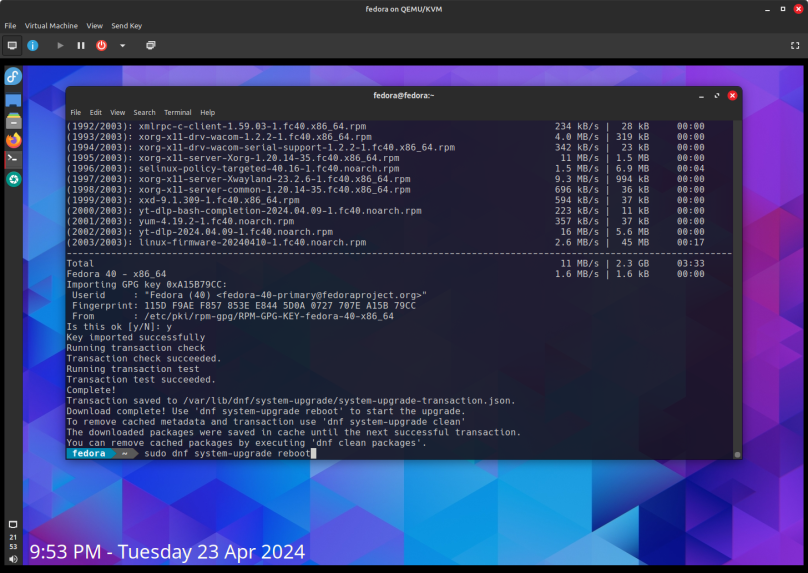Screen dimensions: 808x573
Task: Open the terminal's View menu
Action: point(117,112)
